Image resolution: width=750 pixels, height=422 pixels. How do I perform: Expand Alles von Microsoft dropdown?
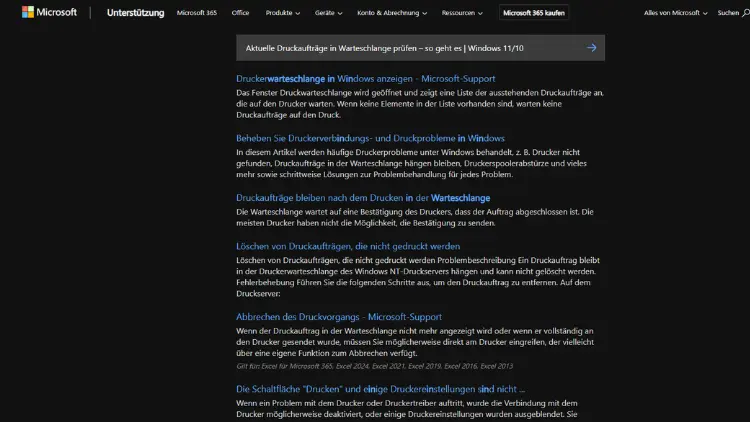[x=675, y=13]
